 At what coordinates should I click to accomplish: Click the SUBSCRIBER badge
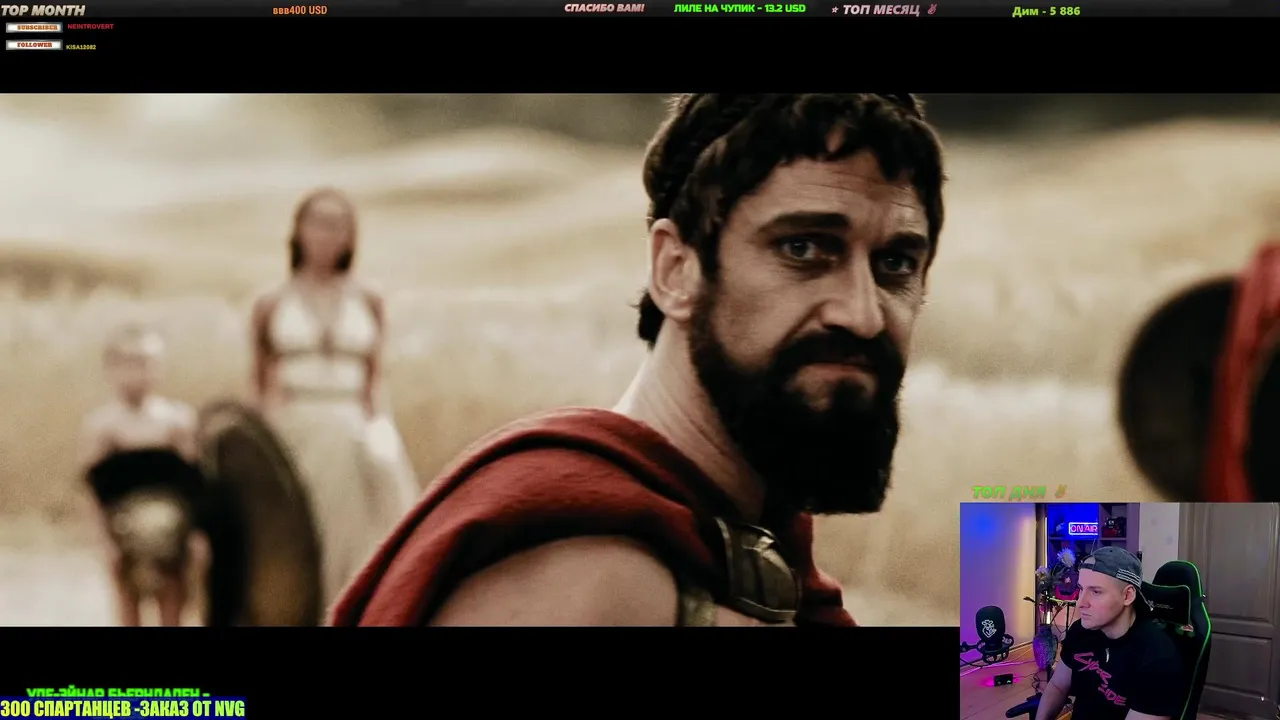tap(33, 27)
